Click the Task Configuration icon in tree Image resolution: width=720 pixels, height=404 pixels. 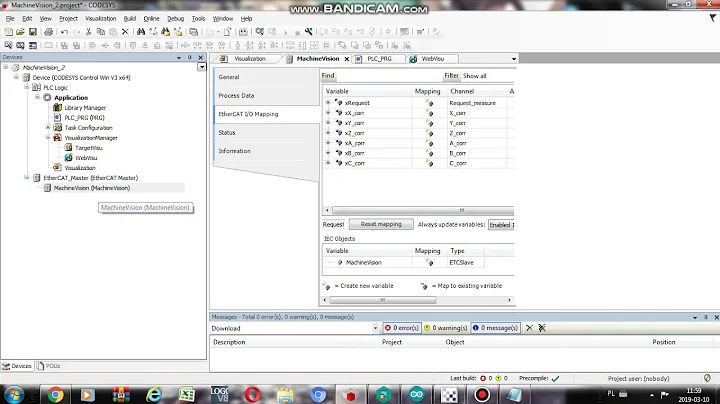tap(57, 128)
